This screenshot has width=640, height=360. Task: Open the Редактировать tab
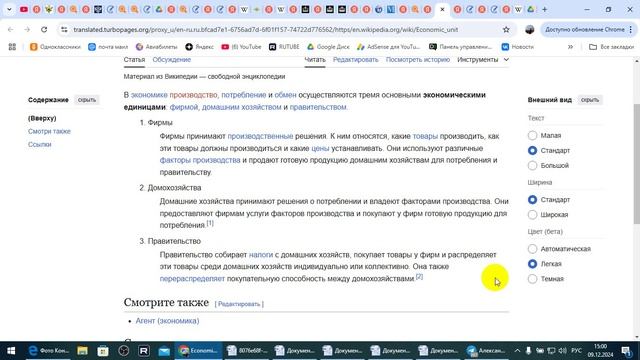point(356,60)
